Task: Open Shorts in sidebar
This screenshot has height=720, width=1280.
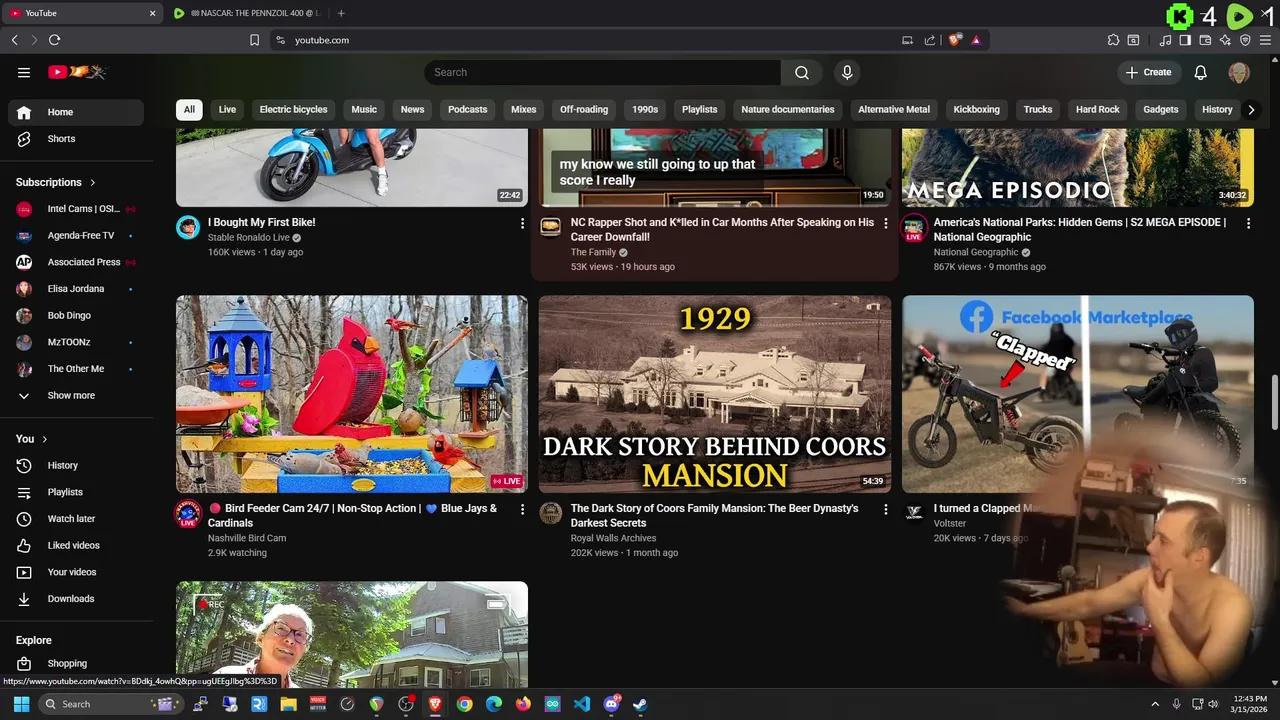Action: (76, 139)
